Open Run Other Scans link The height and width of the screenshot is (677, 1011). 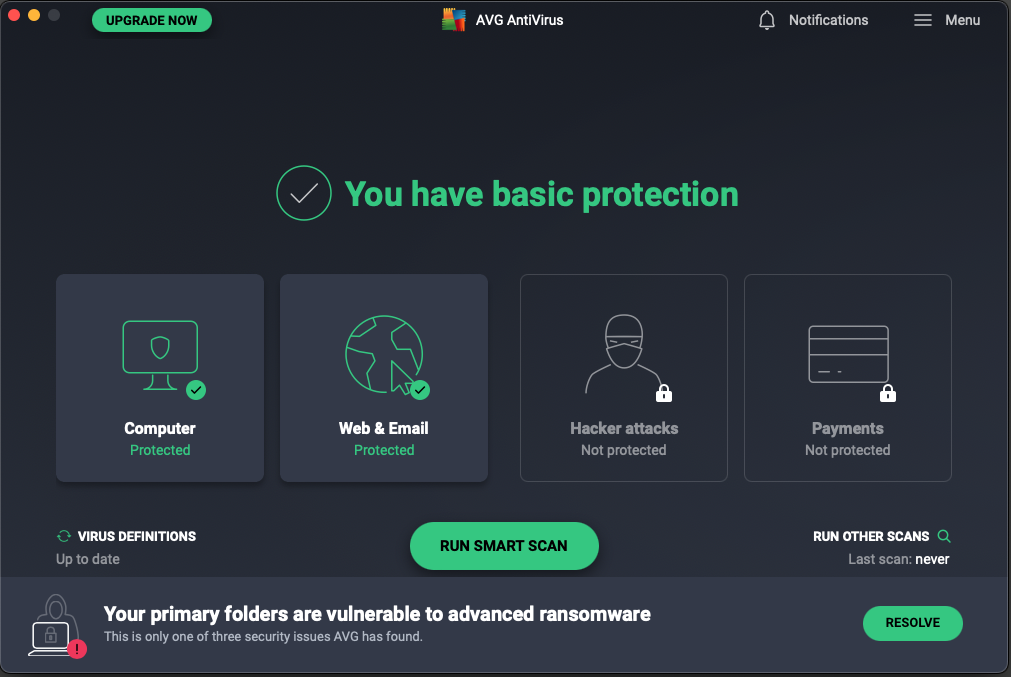coord(871,536)
